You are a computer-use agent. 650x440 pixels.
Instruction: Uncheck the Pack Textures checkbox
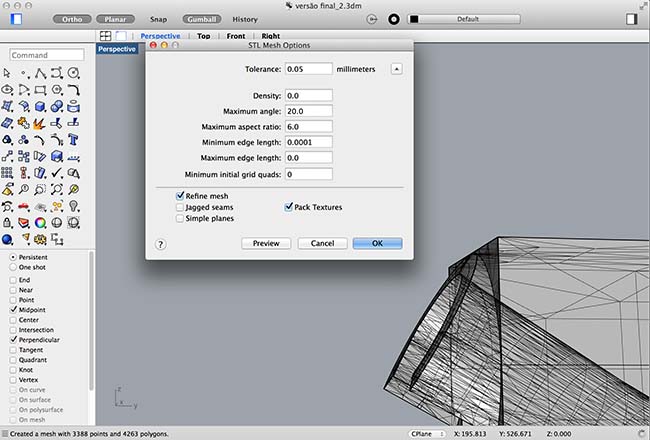289,207
